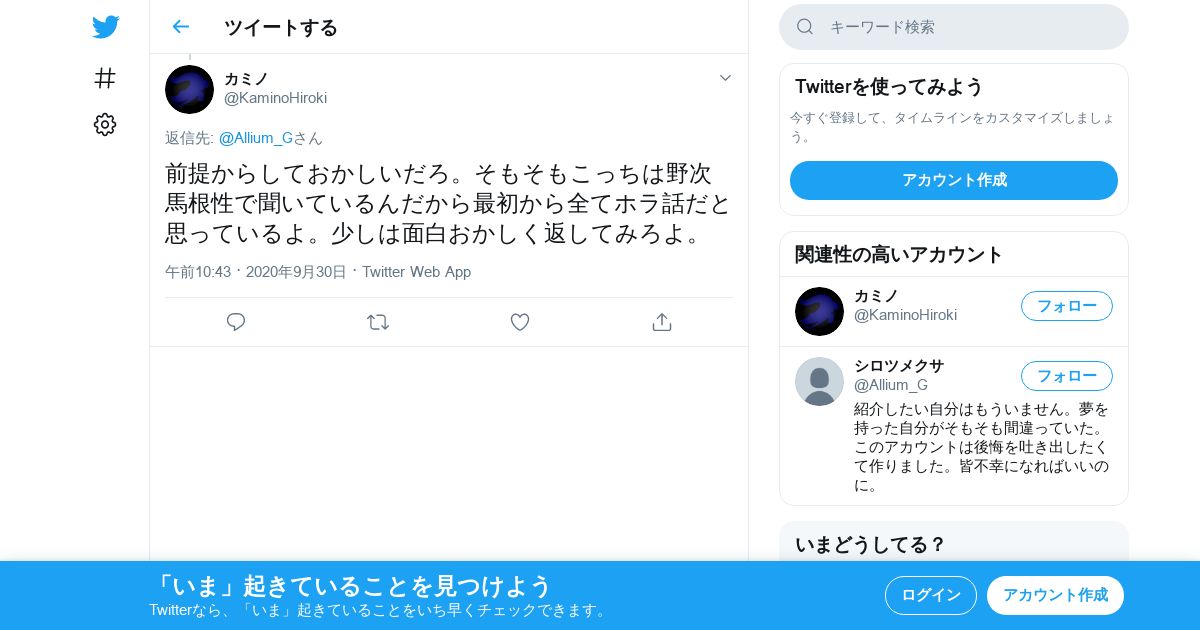1200x630 pixels.
Task: Click the share tweet icon
Action: tap(661, 322)
